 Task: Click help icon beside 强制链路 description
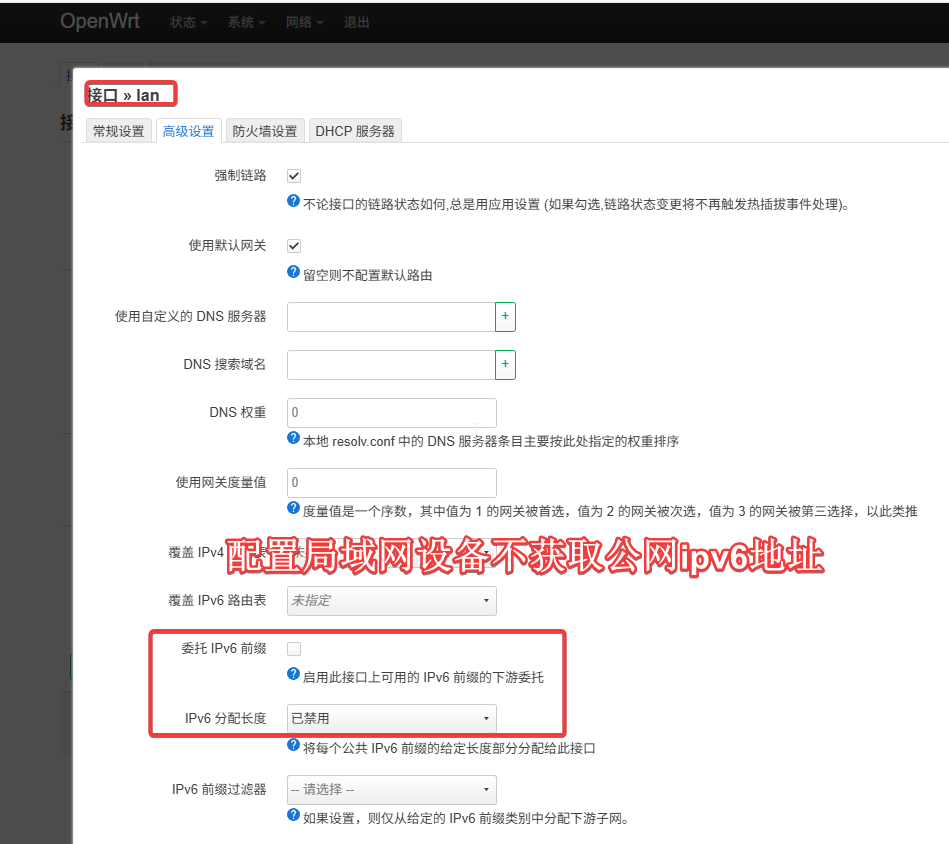point(294,201)
